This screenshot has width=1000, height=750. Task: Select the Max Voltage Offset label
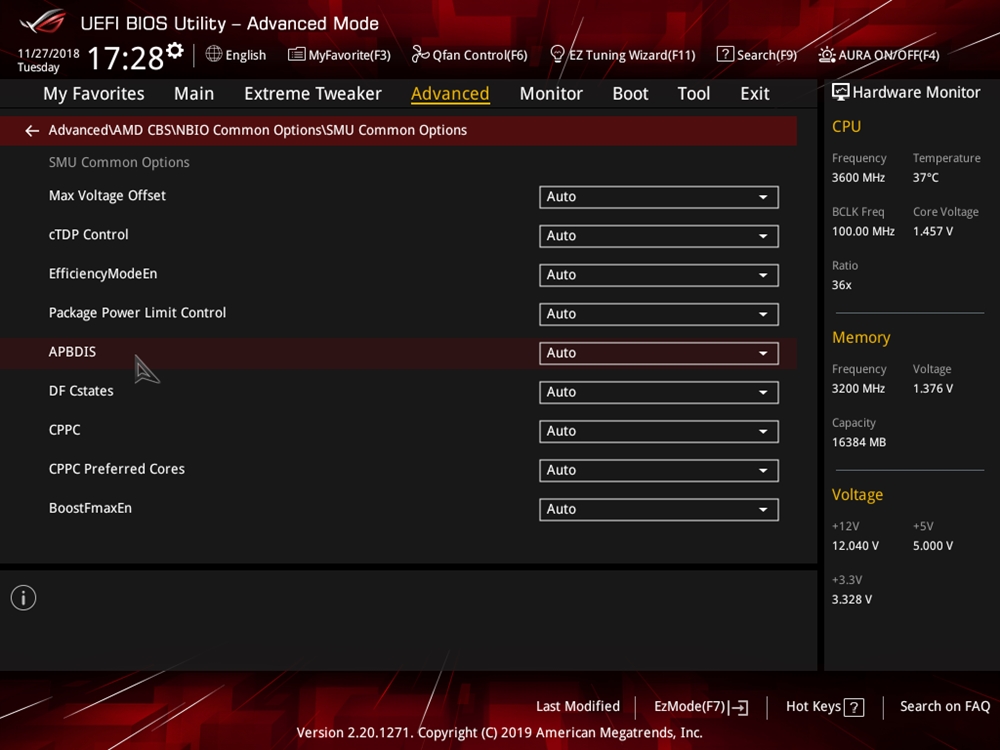(x=107, y=196)
